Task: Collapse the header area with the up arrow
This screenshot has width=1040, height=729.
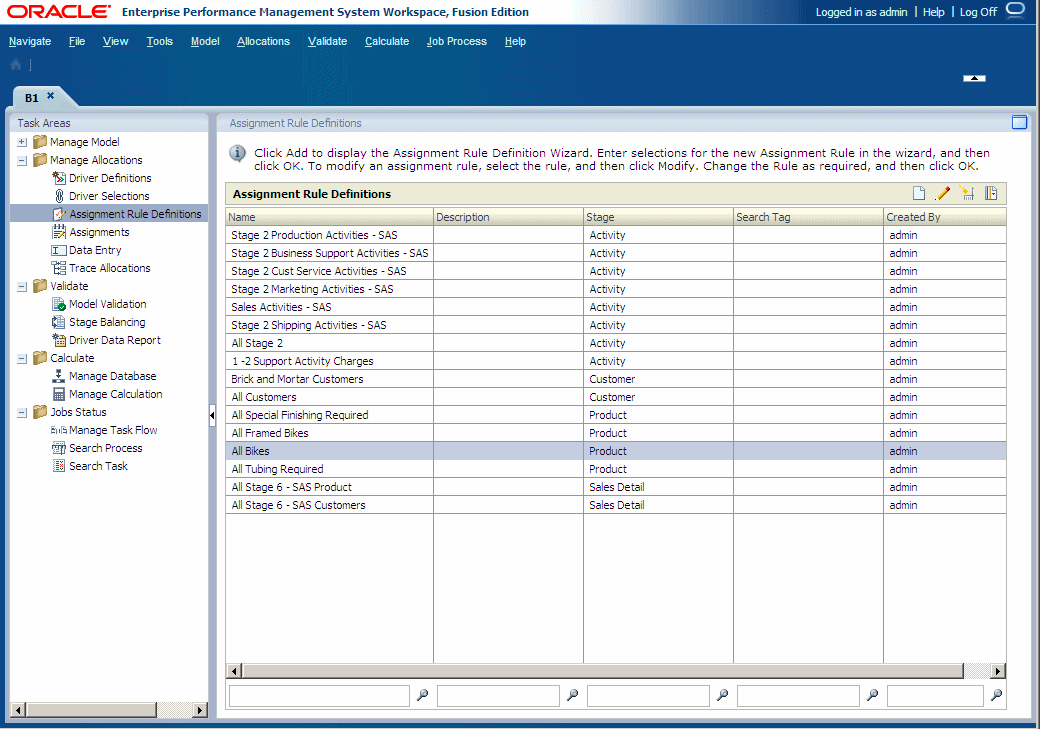Action: tap(974, 78)
